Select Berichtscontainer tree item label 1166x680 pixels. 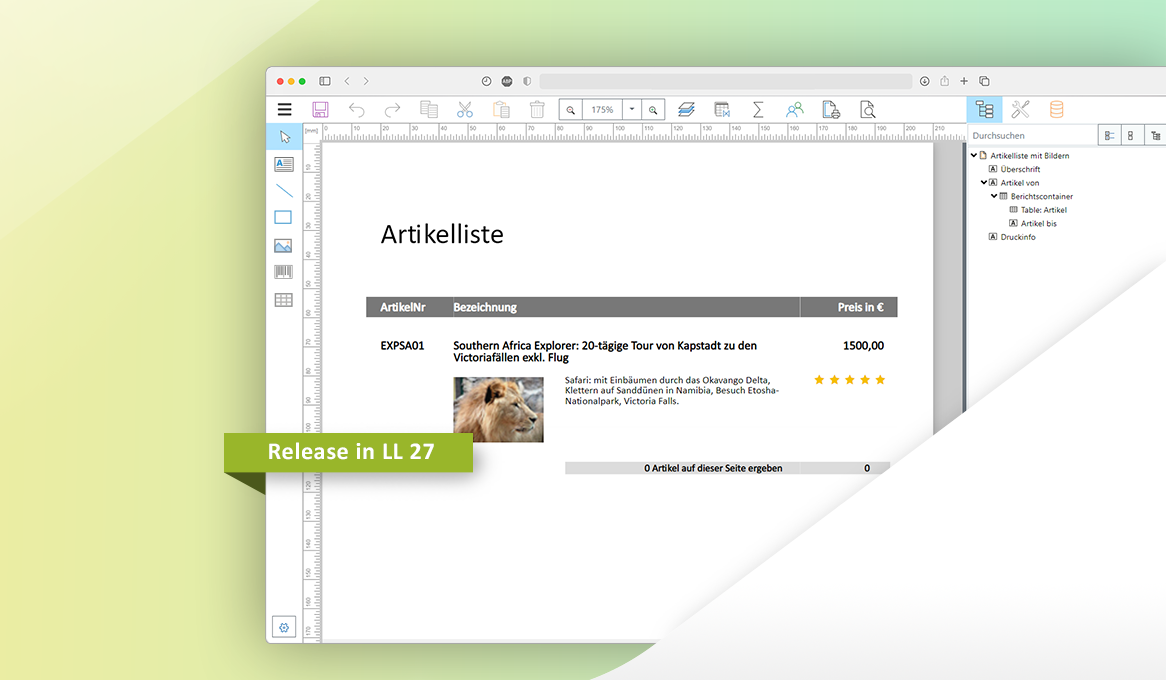point(1042,196)
